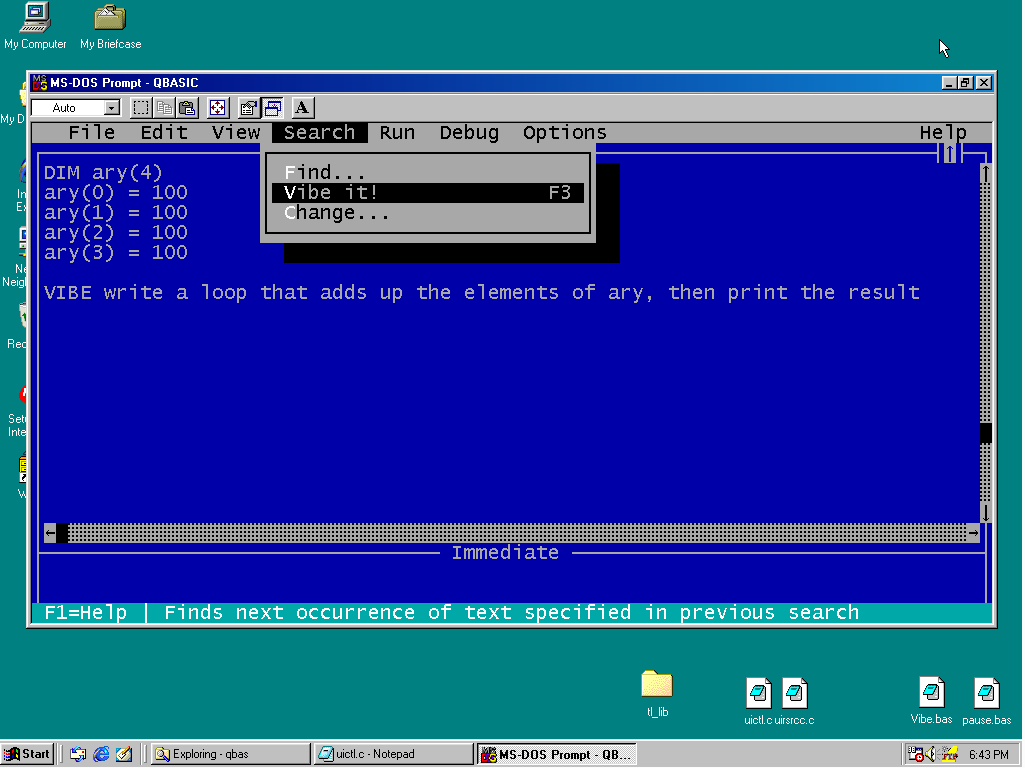This screenshot has width=1025, height=768.
Task: Open the Windows Start button
Action: click(x=27, y=754)
